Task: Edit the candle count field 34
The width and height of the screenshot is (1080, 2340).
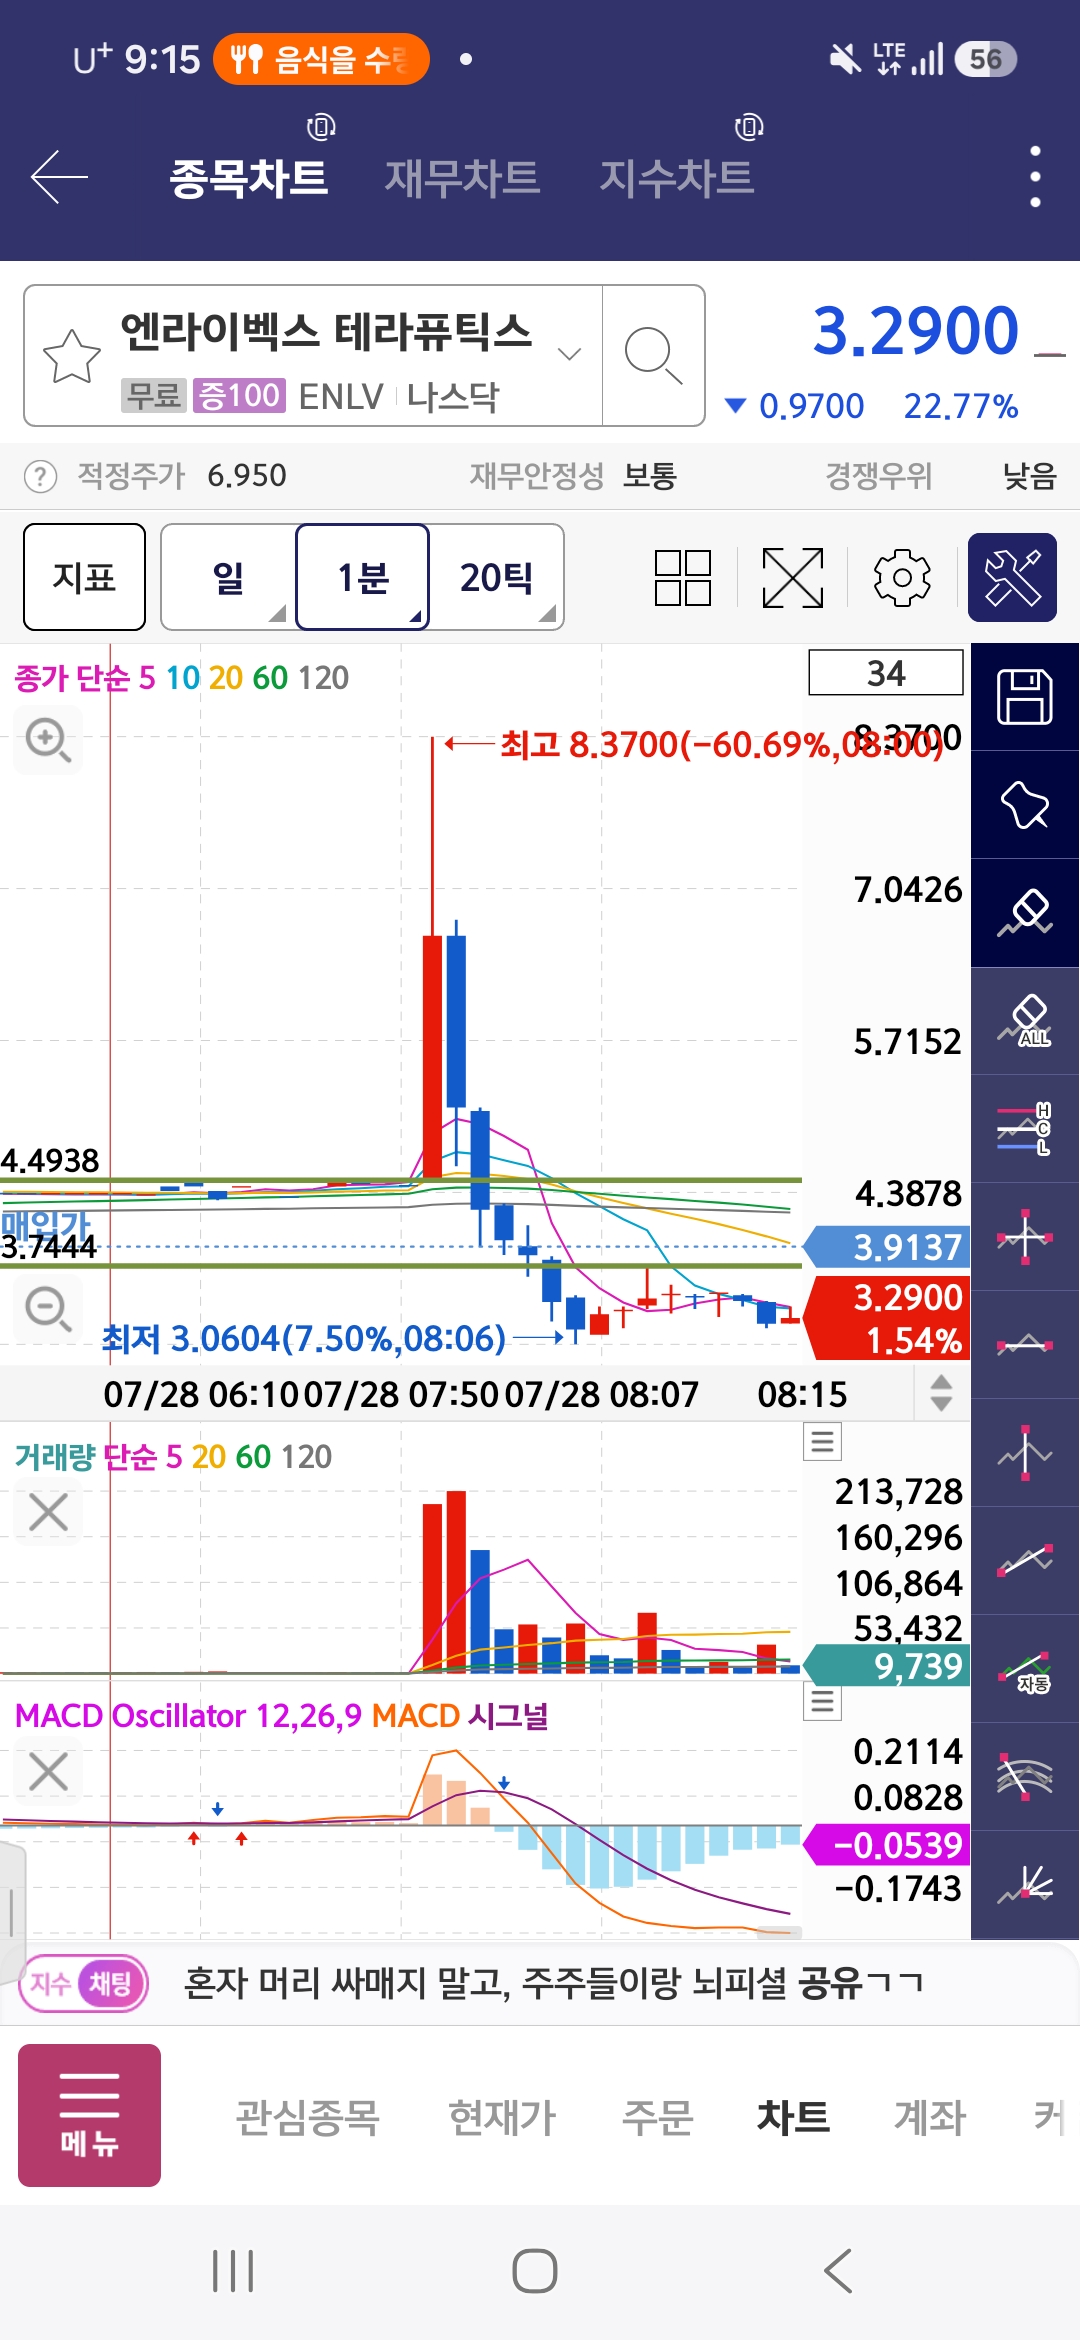Action: click(885, 673)
